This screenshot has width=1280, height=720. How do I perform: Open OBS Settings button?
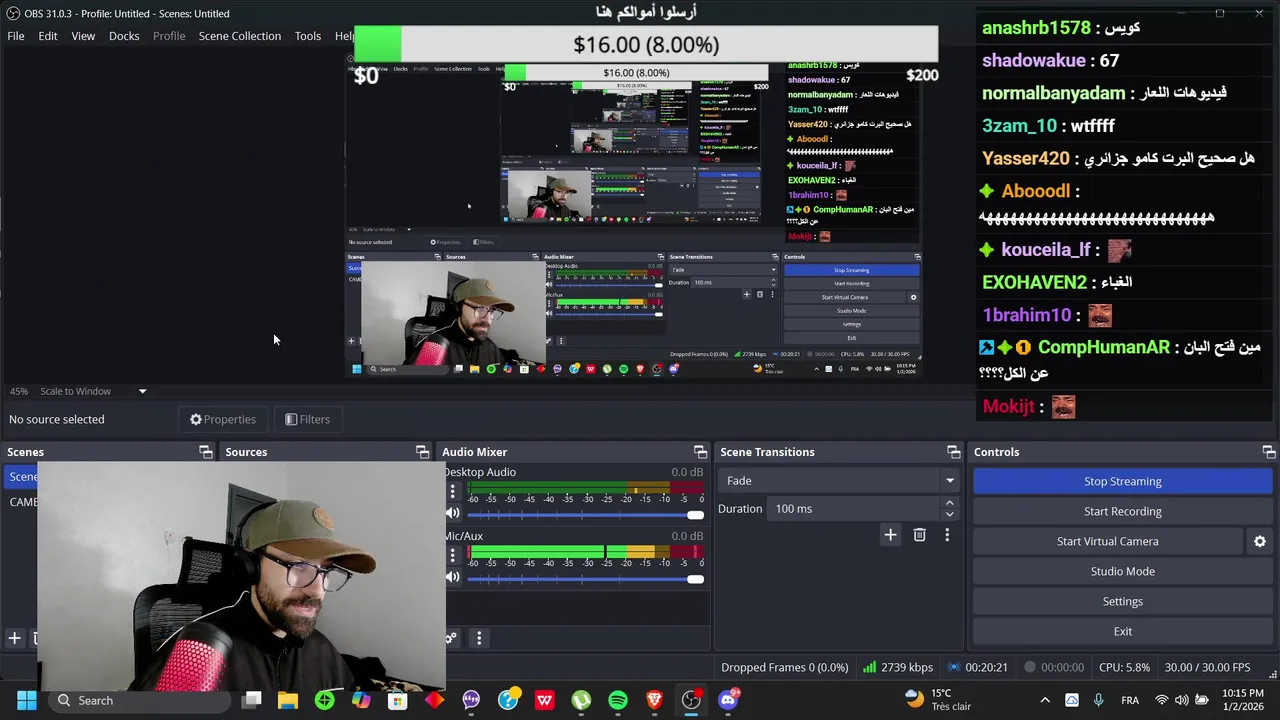pyautogui.click(x=1122, y=601)
